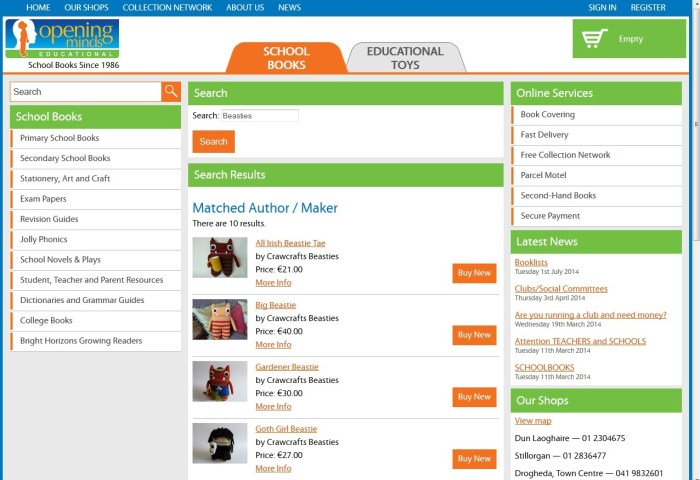Click the search field containing Beasties
Screen dimensions: 700x480
click(x=260, y=116)
